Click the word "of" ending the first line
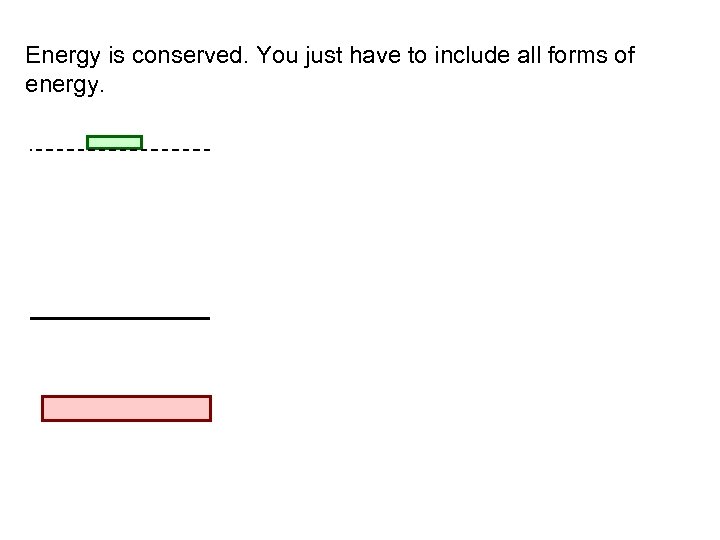 point(623,56)
